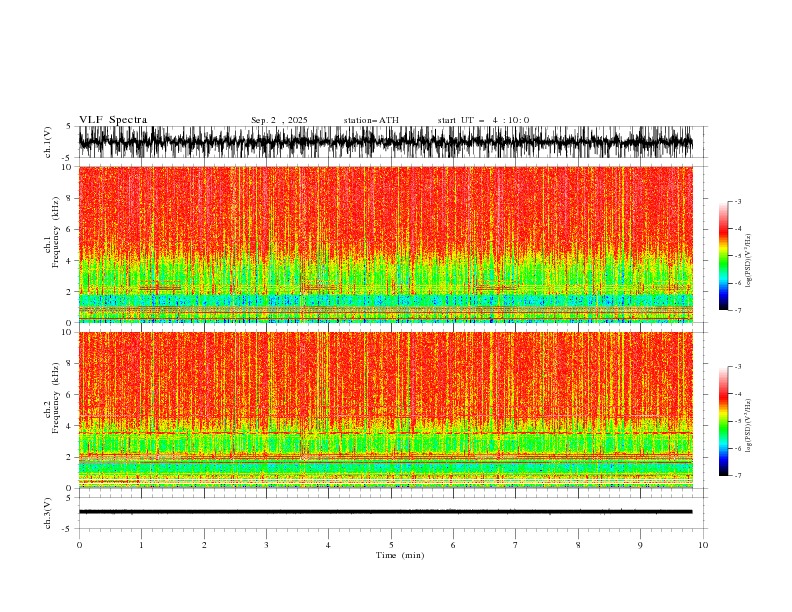Click the "Sep. 2 , 2025" date label

click(279, 120)
